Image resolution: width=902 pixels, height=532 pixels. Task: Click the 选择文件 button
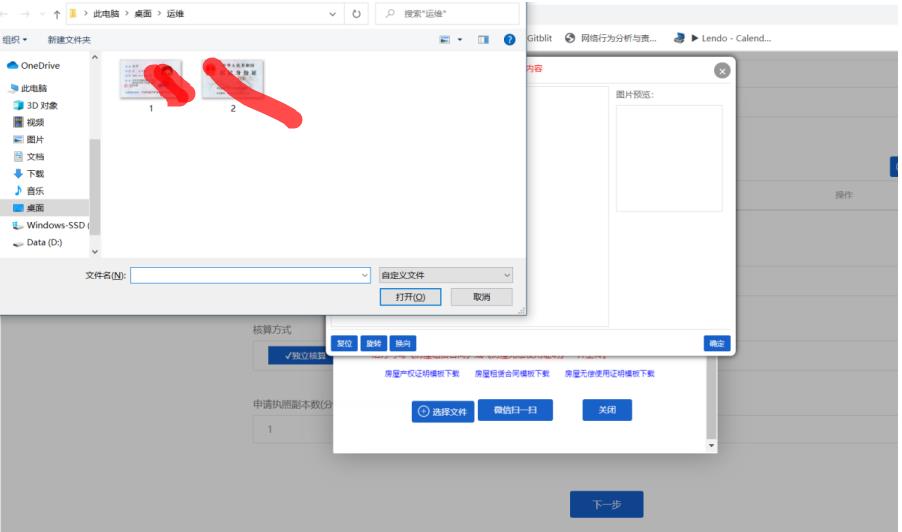point(443,412)
